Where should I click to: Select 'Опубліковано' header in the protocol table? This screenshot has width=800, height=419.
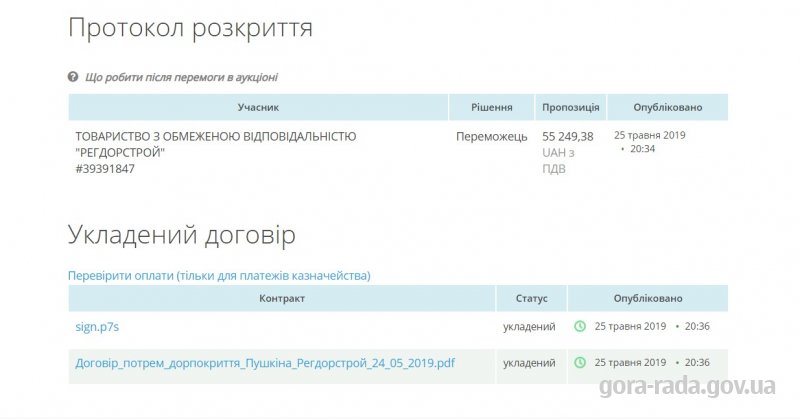pos(667,107)
